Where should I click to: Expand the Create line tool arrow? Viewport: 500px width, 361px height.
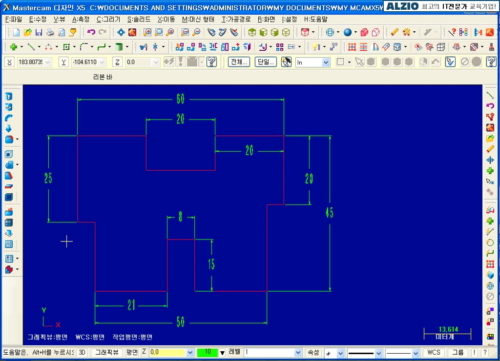38,47
